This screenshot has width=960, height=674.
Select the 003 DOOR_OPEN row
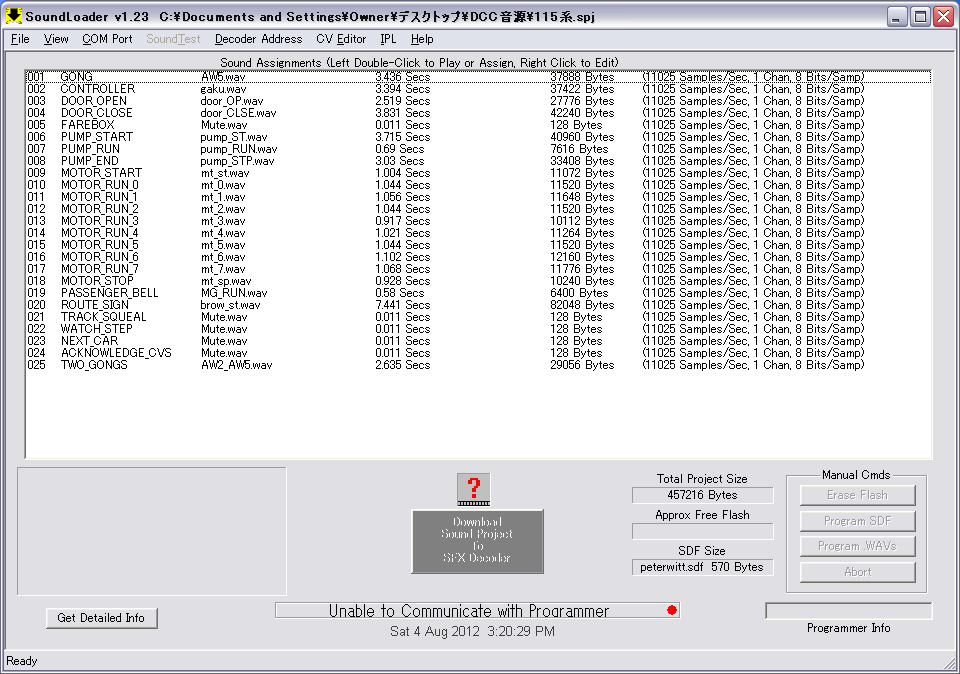tap(478, 101)
